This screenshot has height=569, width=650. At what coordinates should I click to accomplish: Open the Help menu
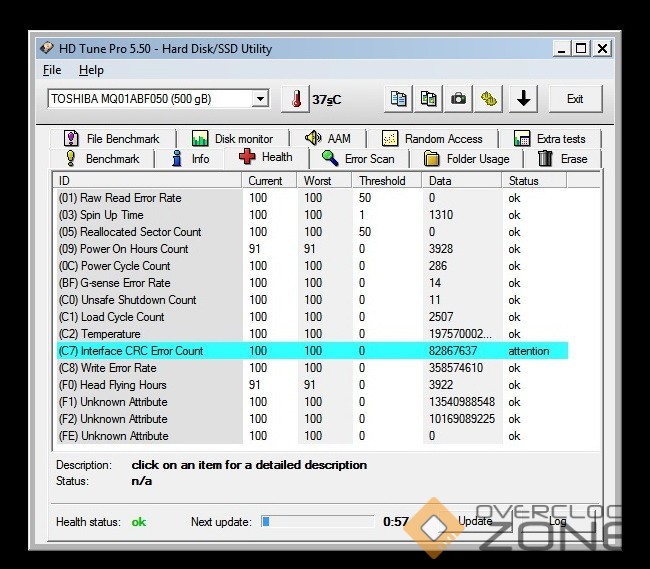[91, 70]
